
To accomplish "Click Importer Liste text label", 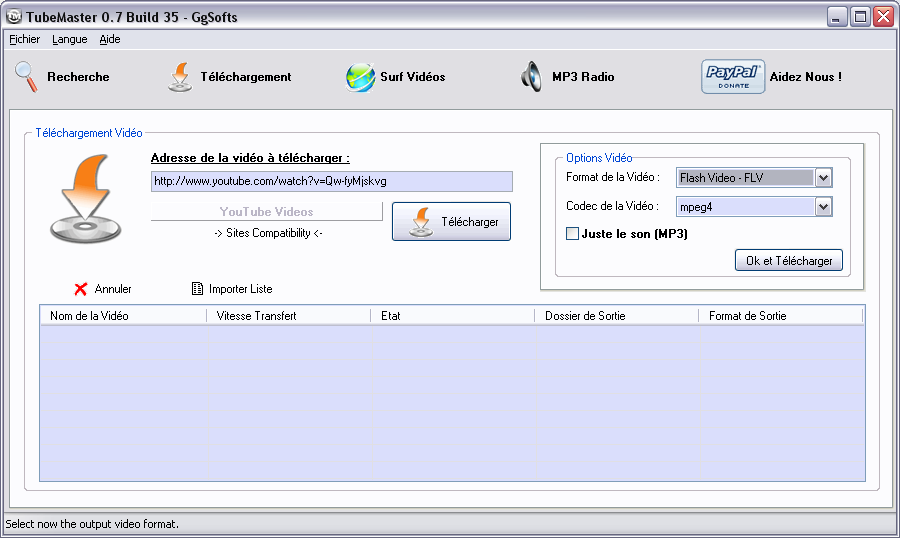I will (240, 289).
